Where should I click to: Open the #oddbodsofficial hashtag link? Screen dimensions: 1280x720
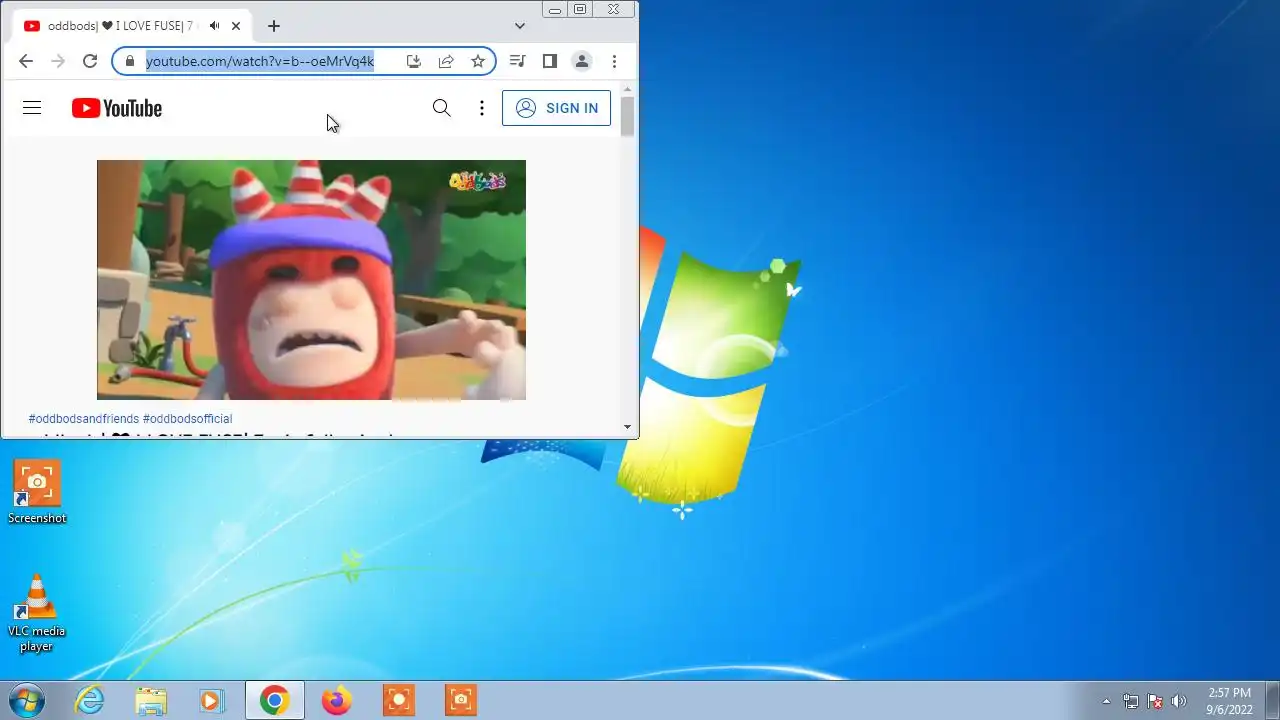tap(187, 419)
